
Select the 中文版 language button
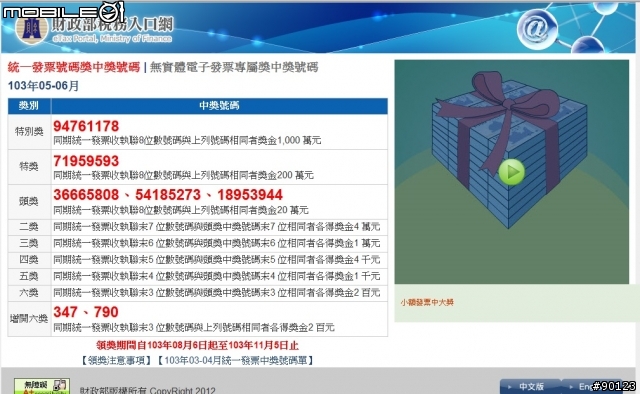pyautogui.click(x=531, y=386)
